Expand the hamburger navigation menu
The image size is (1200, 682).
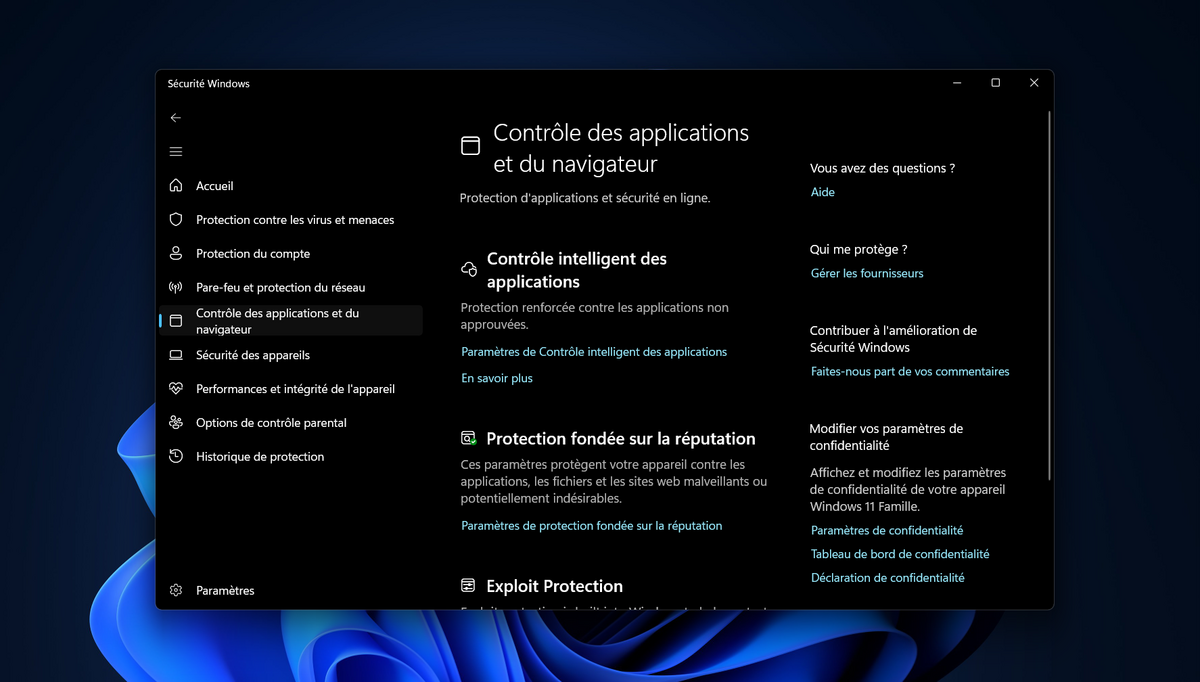(175, 151)
